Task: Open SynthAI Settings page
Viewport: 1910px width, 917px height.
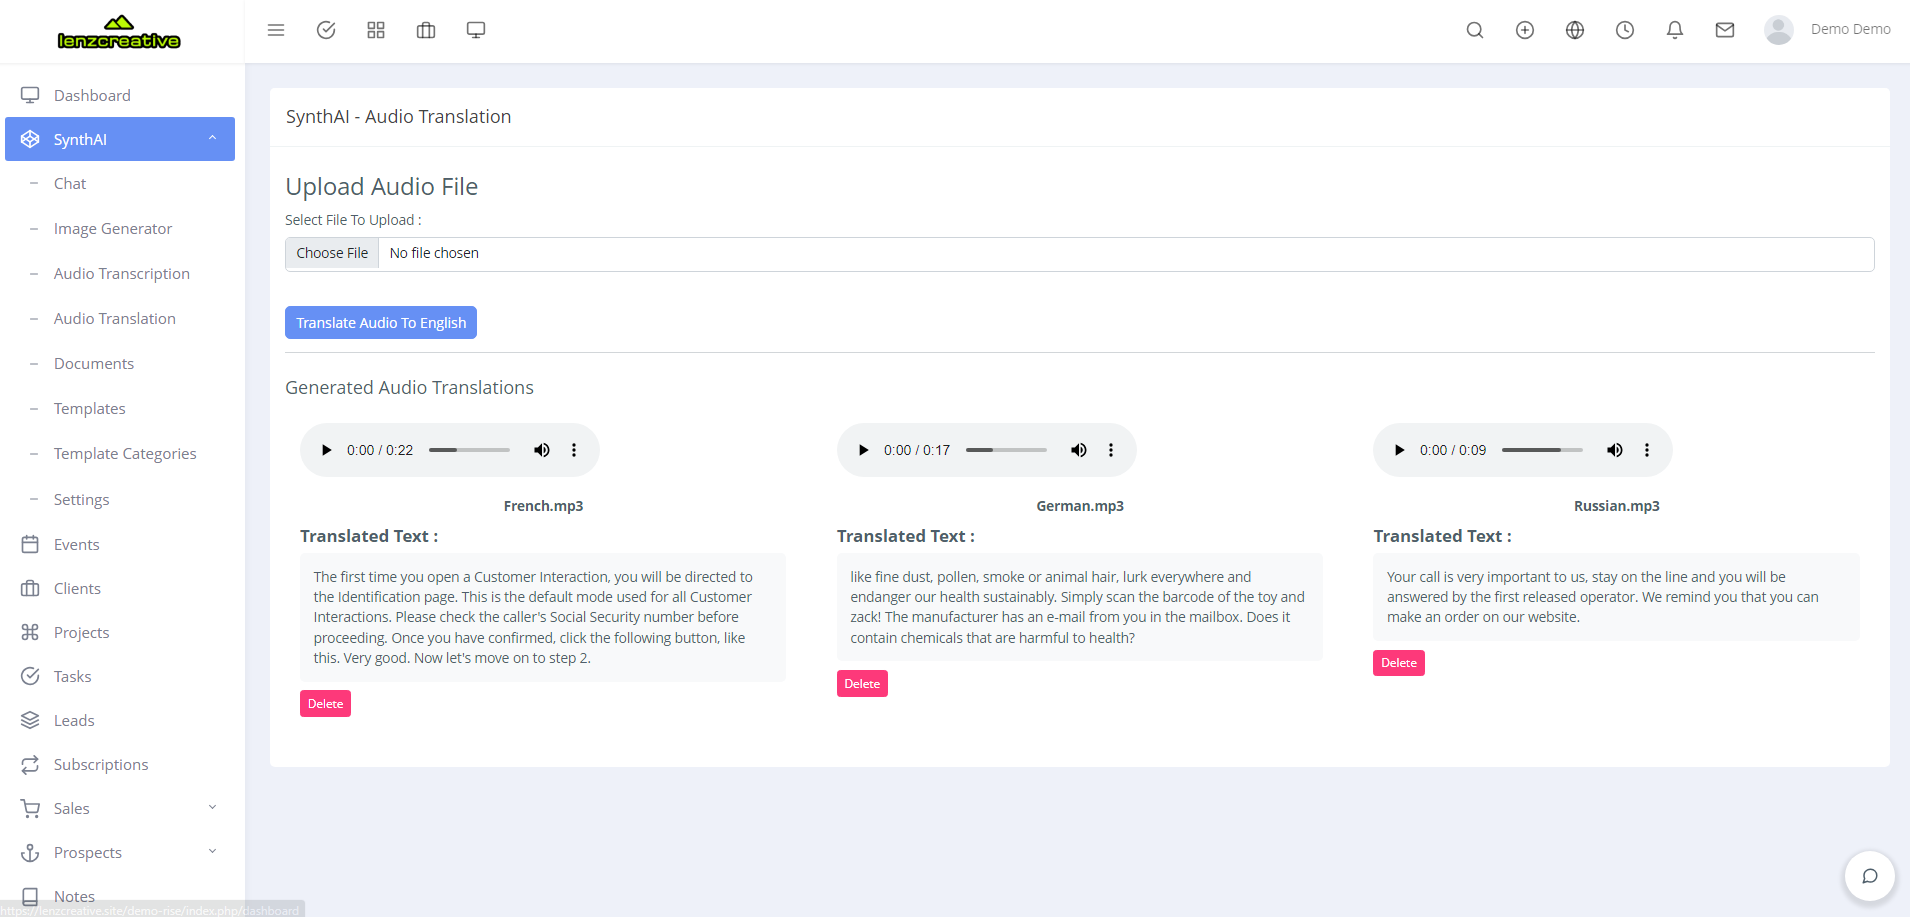Action: click(82, 499)
